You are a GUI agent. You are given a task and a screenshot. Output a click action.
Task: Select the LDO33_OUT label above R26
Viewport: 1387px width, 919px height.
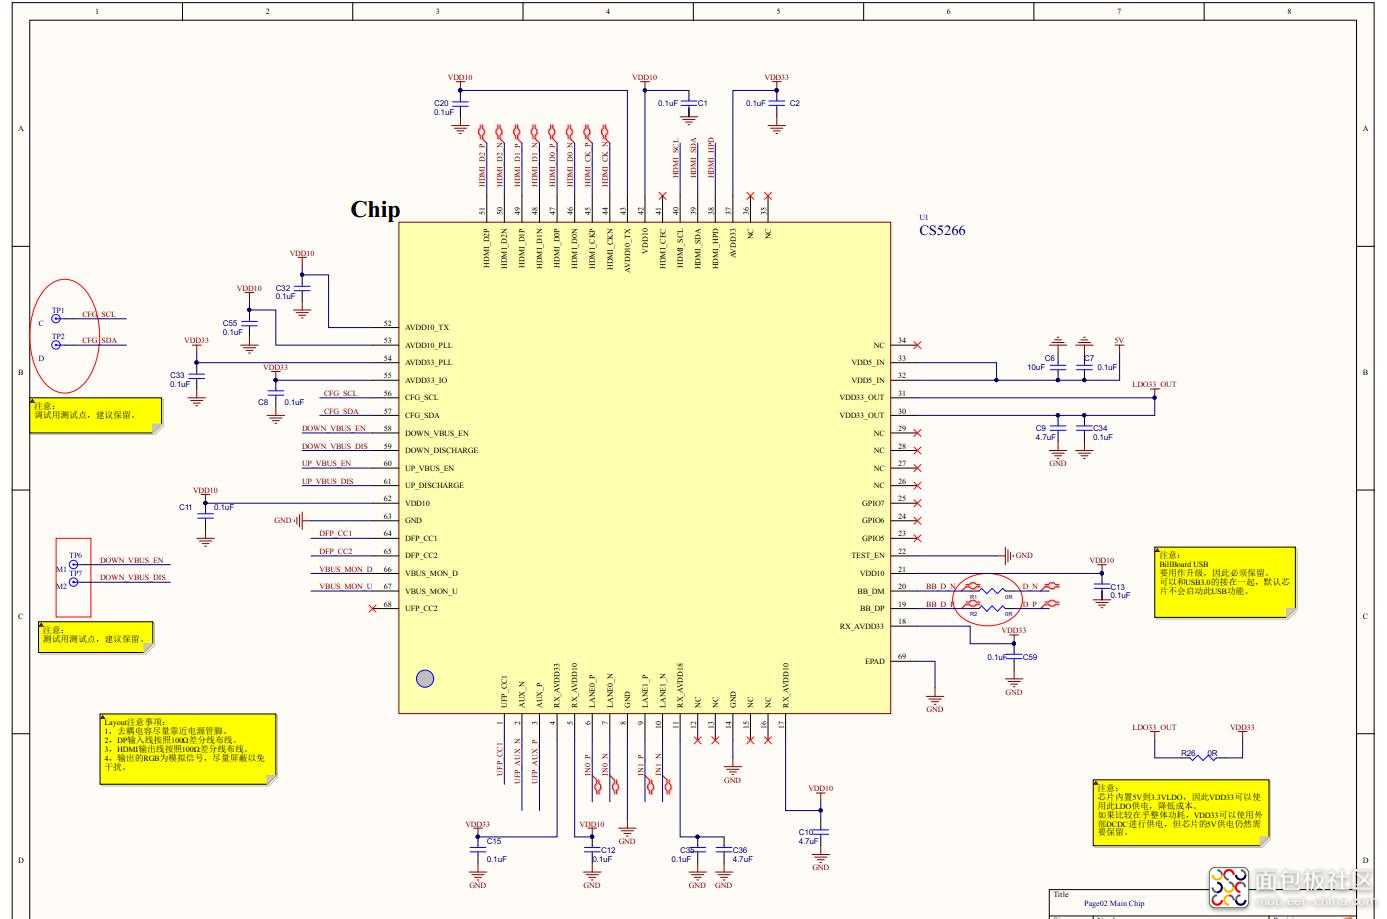pyautogui.click(x=1154, y=728)
